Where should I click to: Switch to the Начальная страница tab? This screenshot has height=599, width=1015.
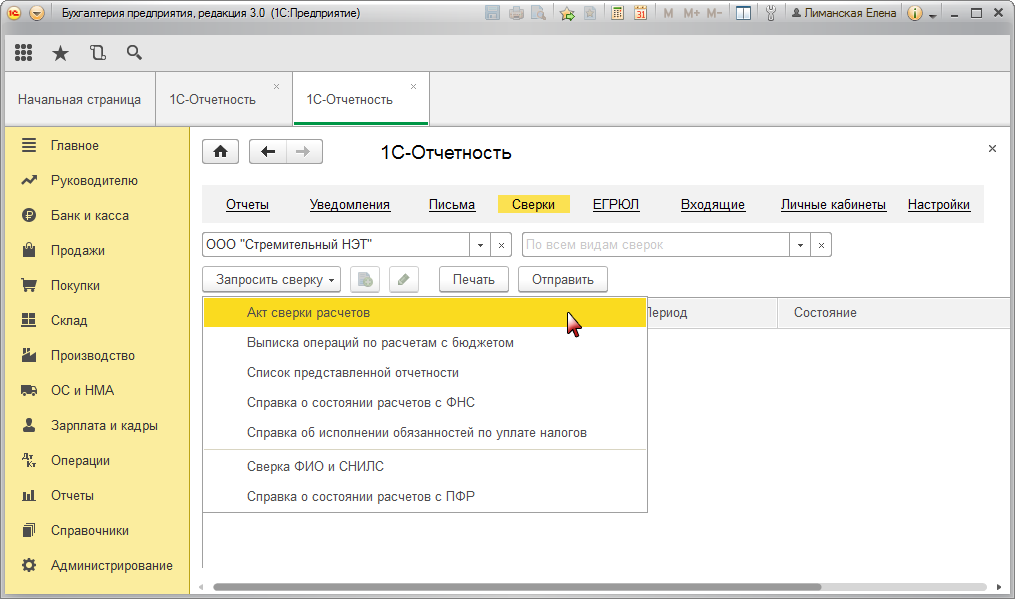tap(79, 100)
